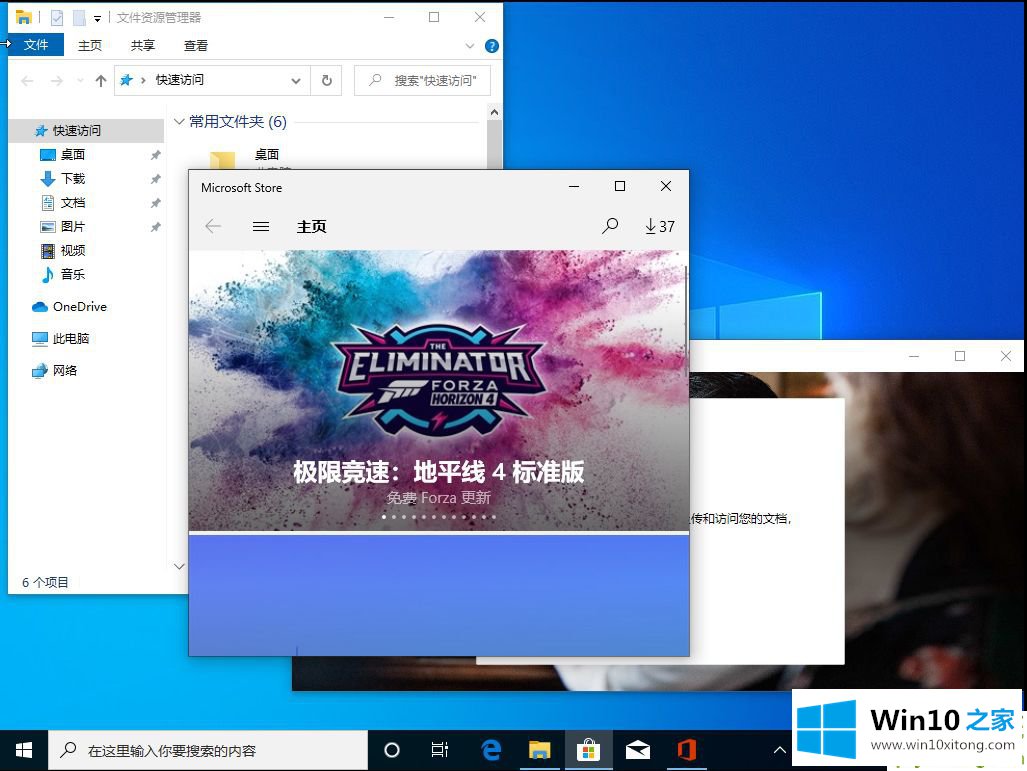
Task: Click the Microsoft Store vertical scrollbar
Action: [686, 321]
